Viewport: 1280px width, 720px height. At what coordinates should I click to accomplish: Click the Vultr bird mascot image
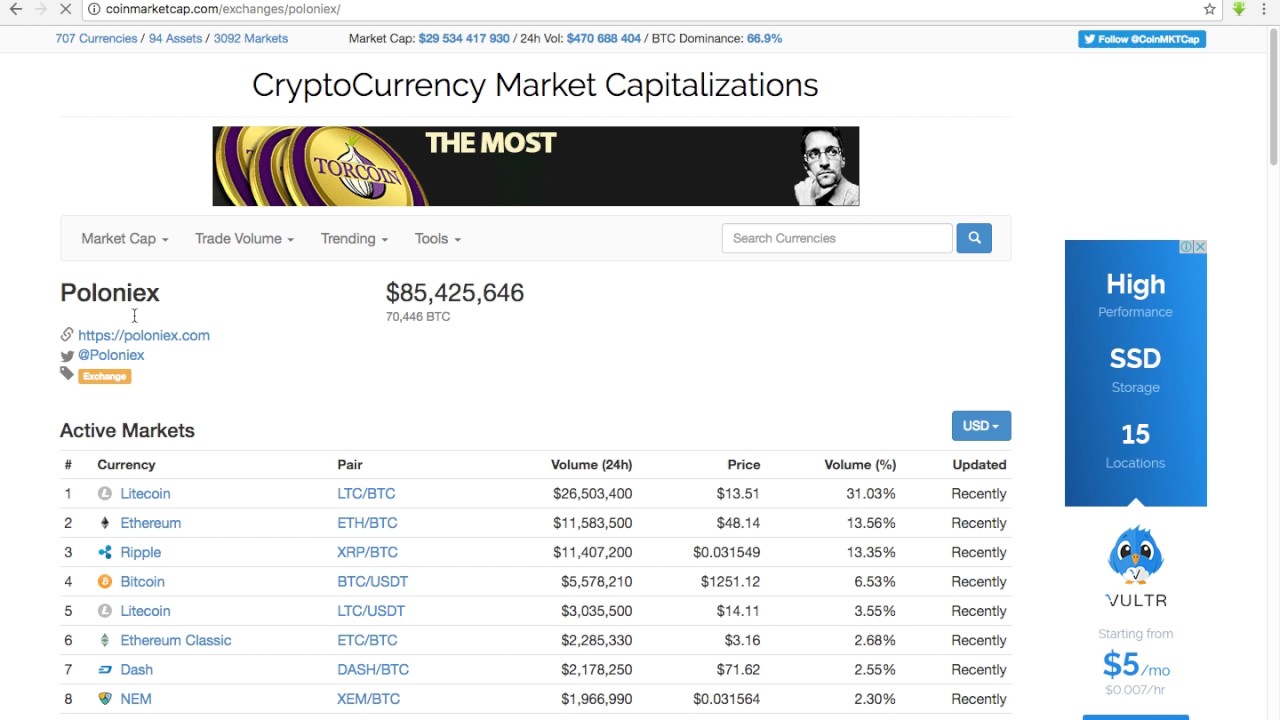click(1136, 555)
